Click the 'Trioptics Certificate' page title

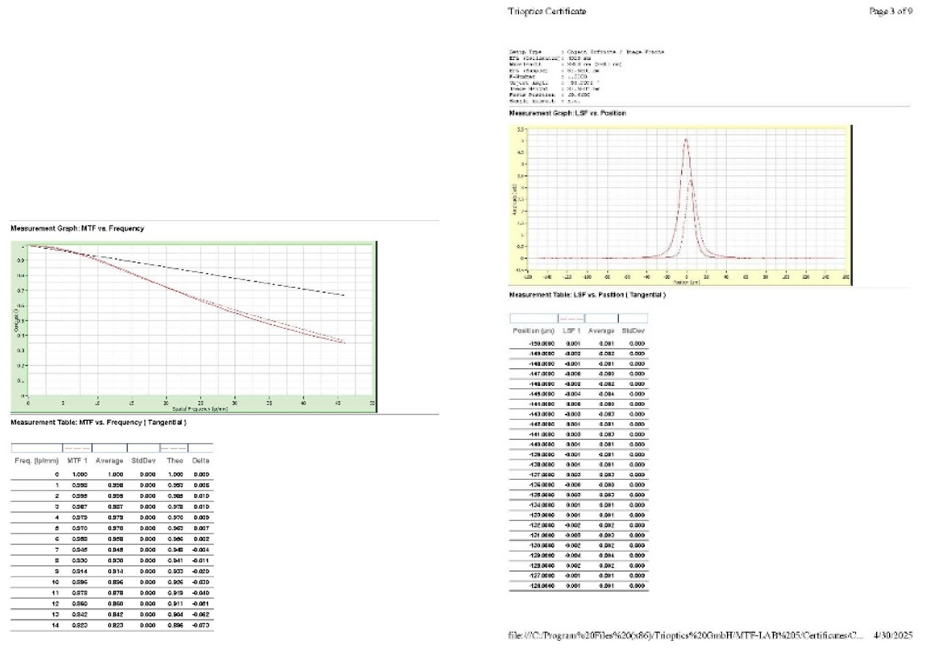[x=547, y=11]
